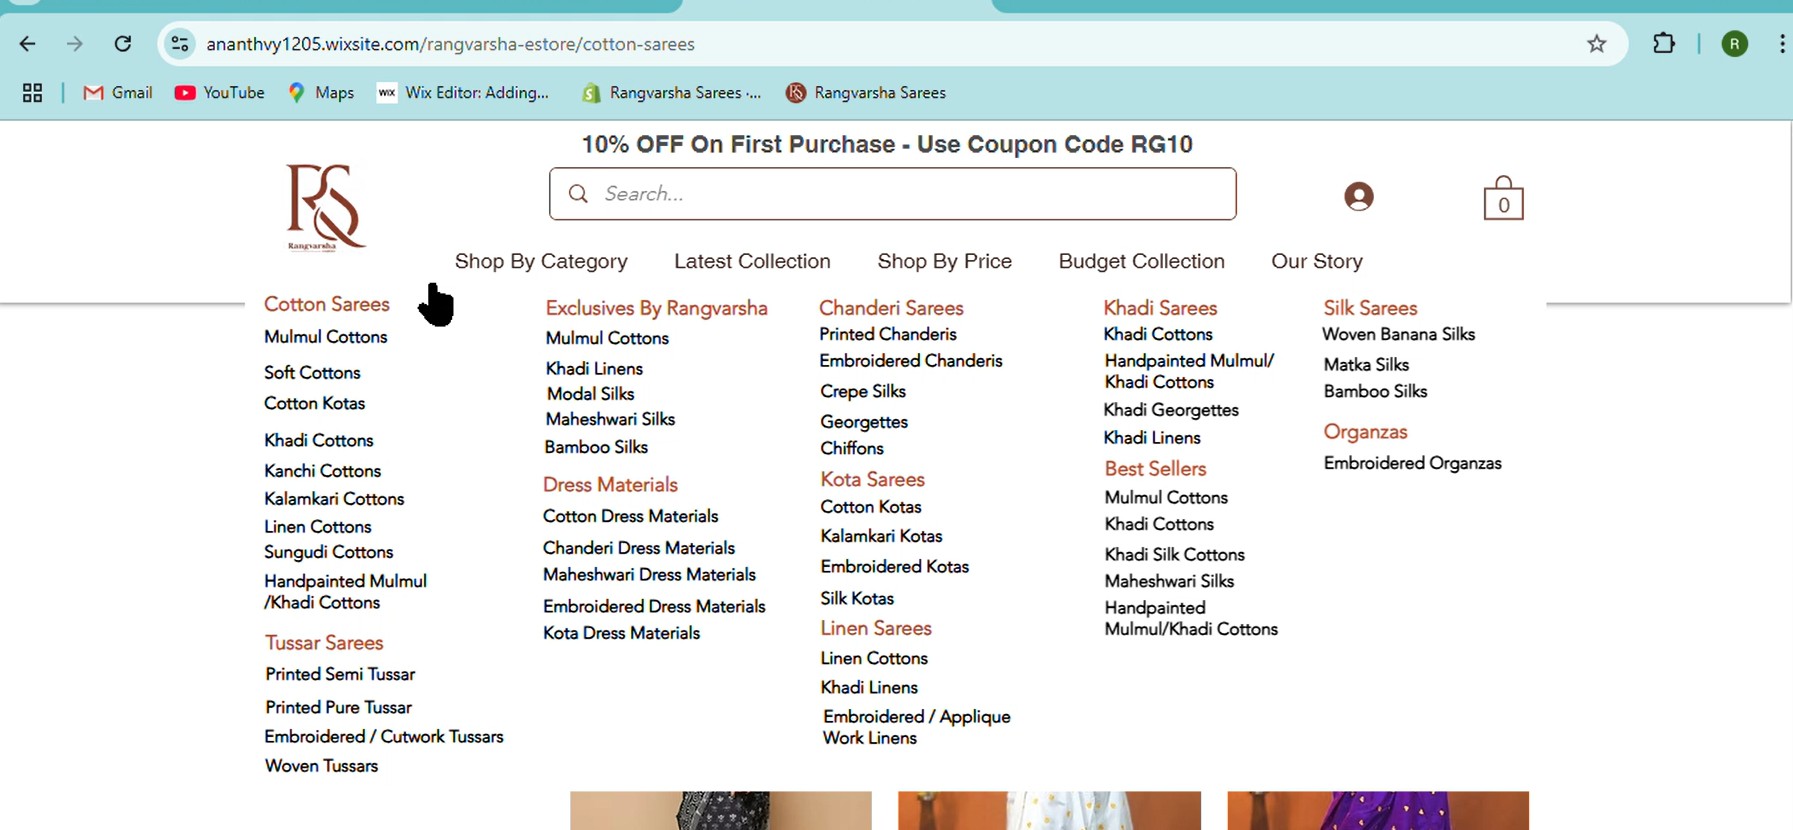The image size is (1793, 830).
Task: Open the Latest Collection menu item
Action: [752, 261]
